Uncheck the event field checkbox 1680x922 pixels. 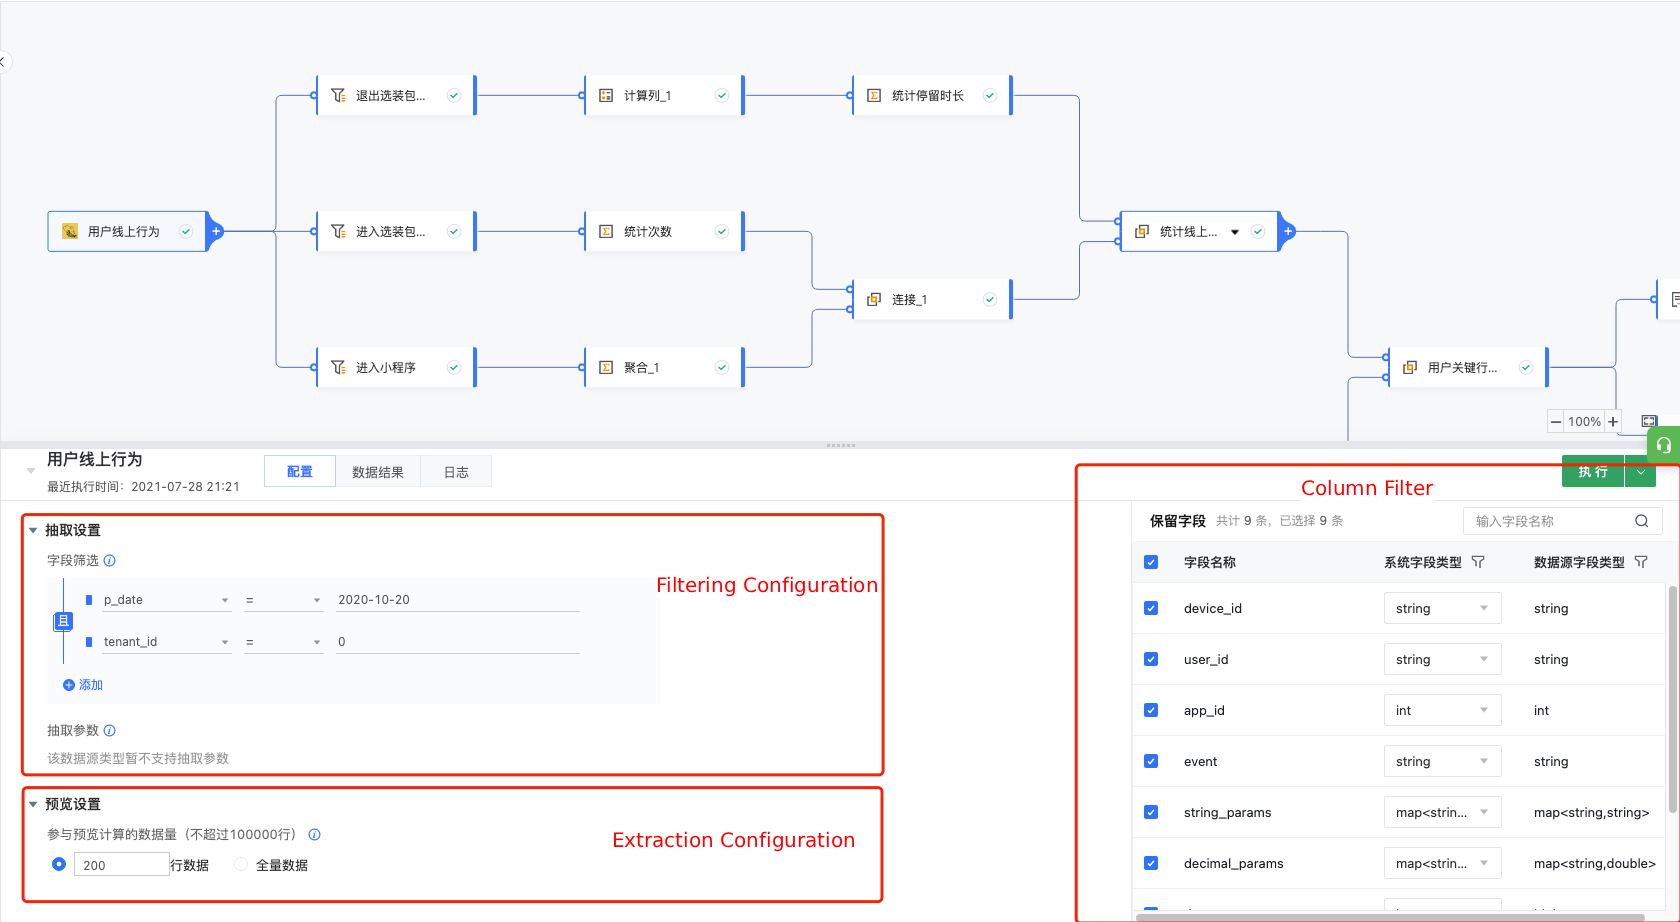tap(1151, 761)
